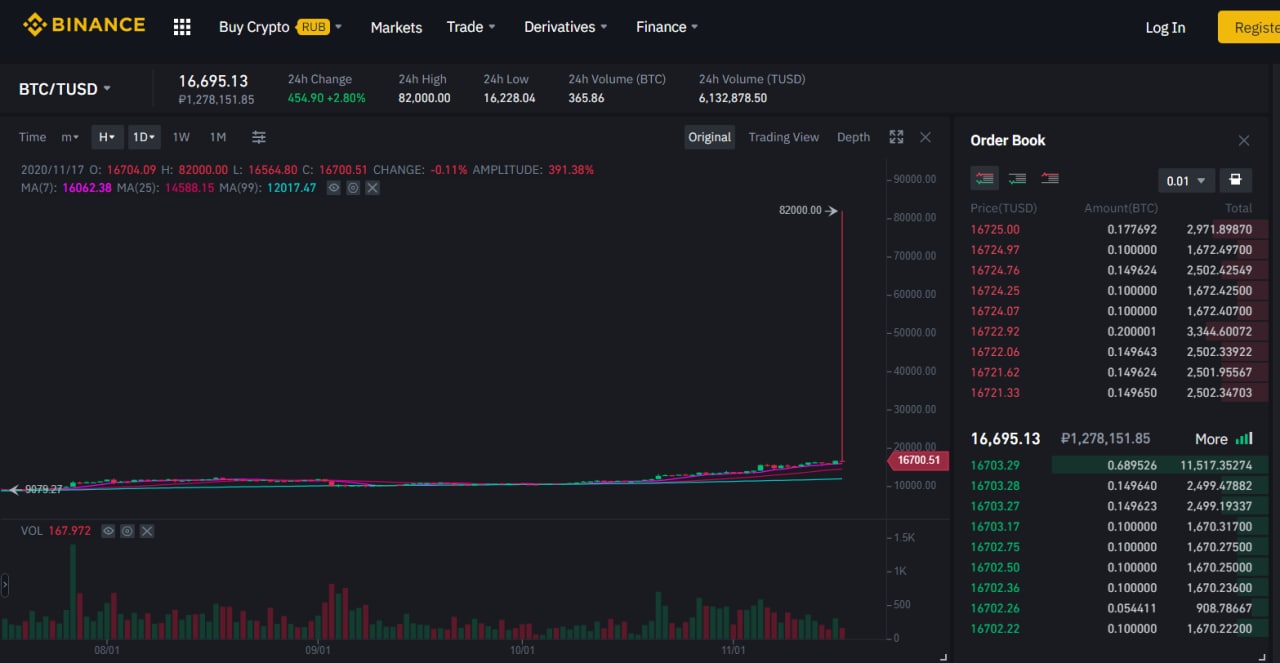The height and width of the screenshot is (663, 1280).
Task: Click the signal bars icon beside More
Action: coord(1244,438)
